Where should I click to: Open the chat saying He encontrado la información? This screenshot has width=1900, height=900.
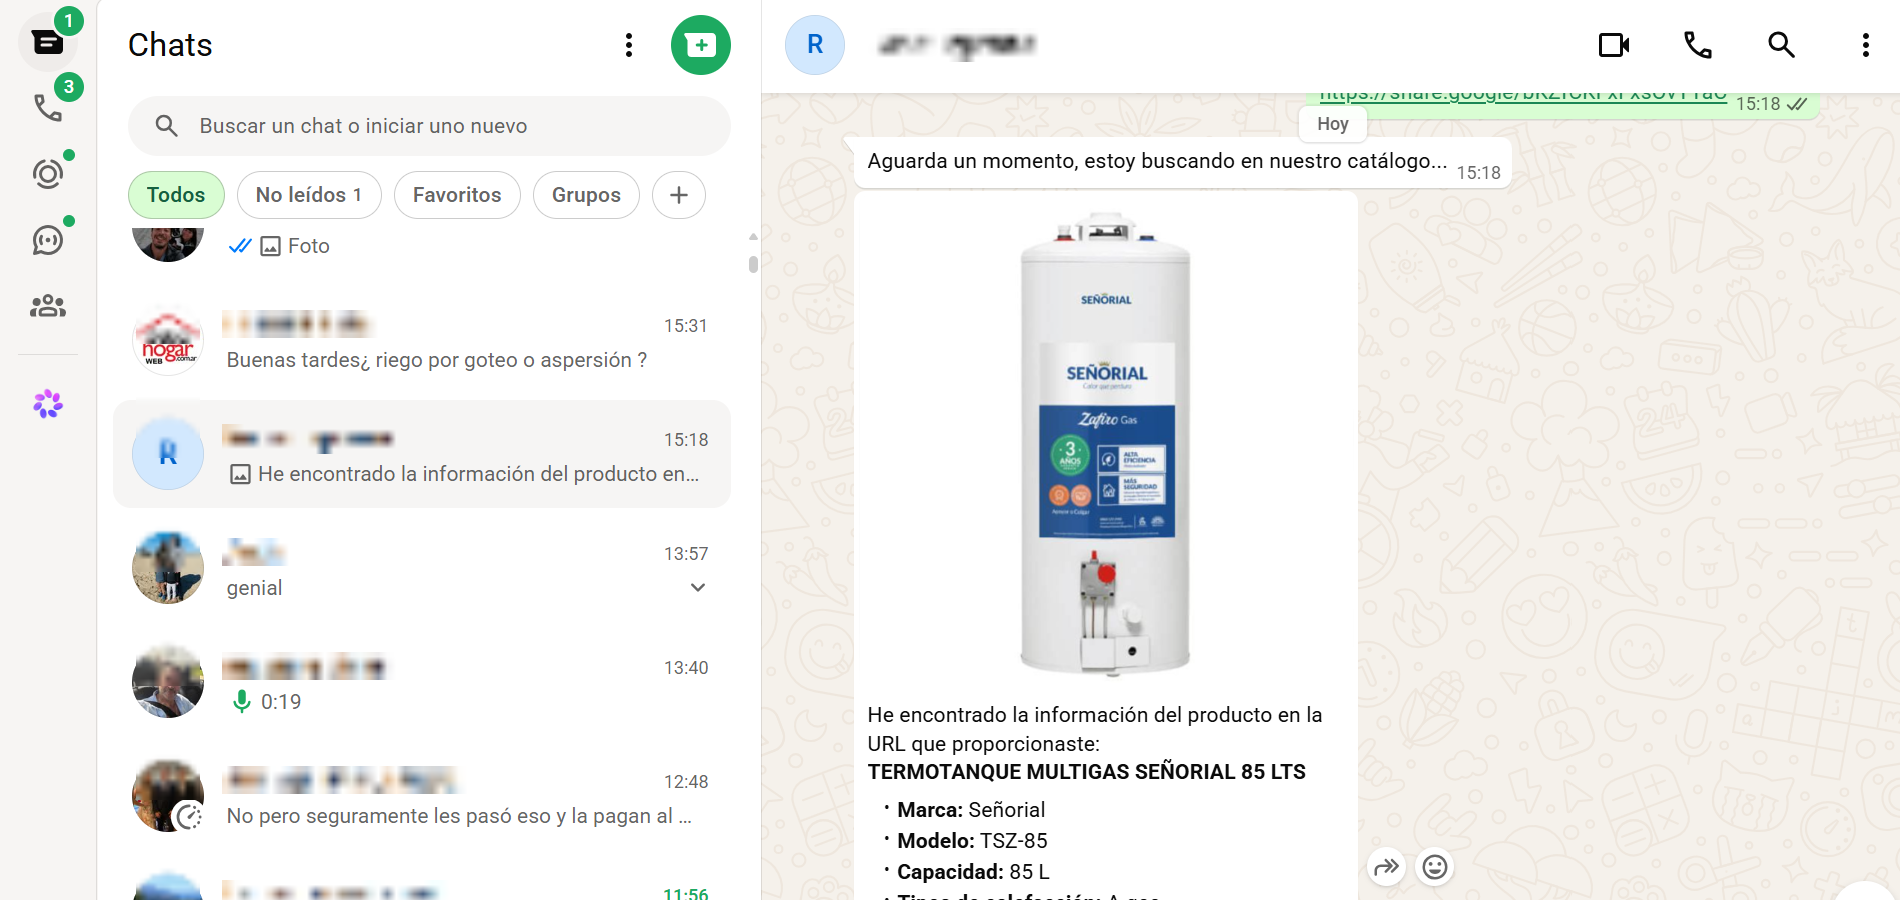[422, 454]
